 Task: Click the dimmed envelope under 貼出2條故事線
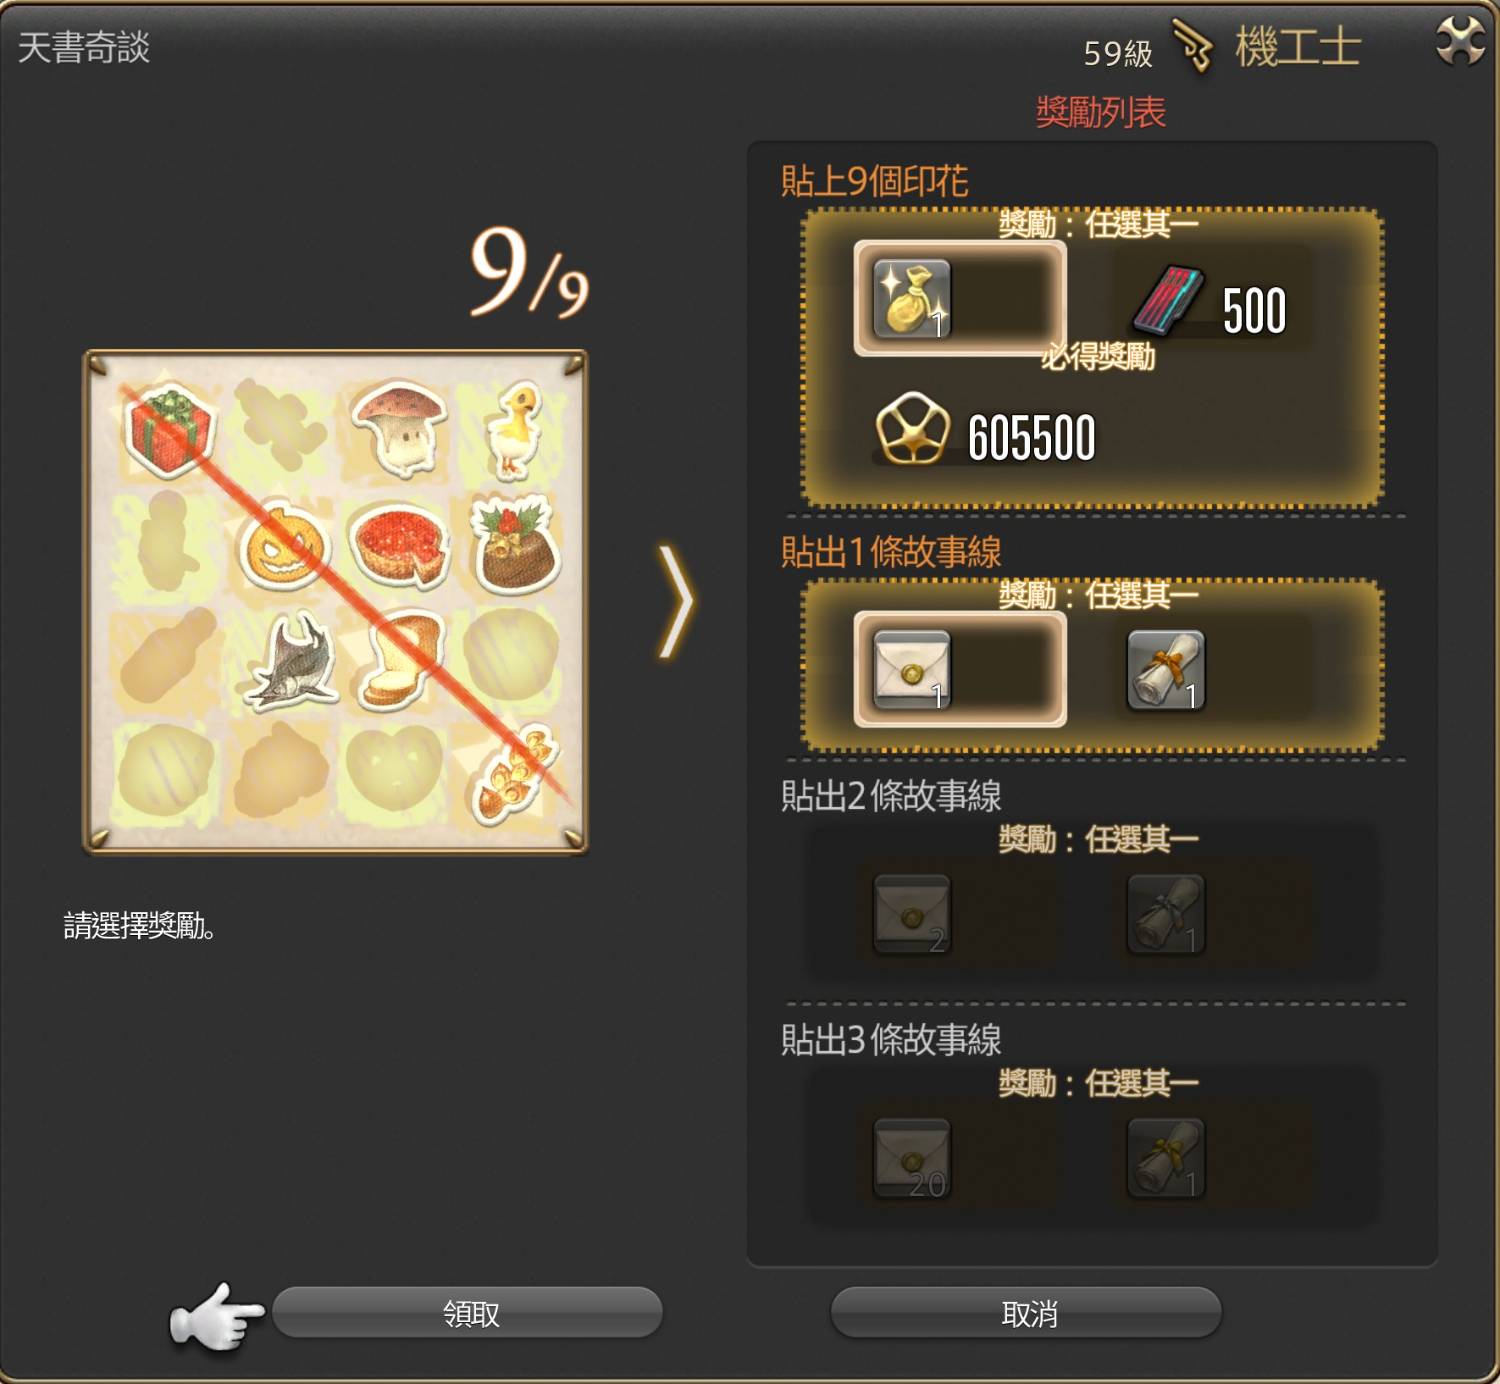(x=911, y=914)
